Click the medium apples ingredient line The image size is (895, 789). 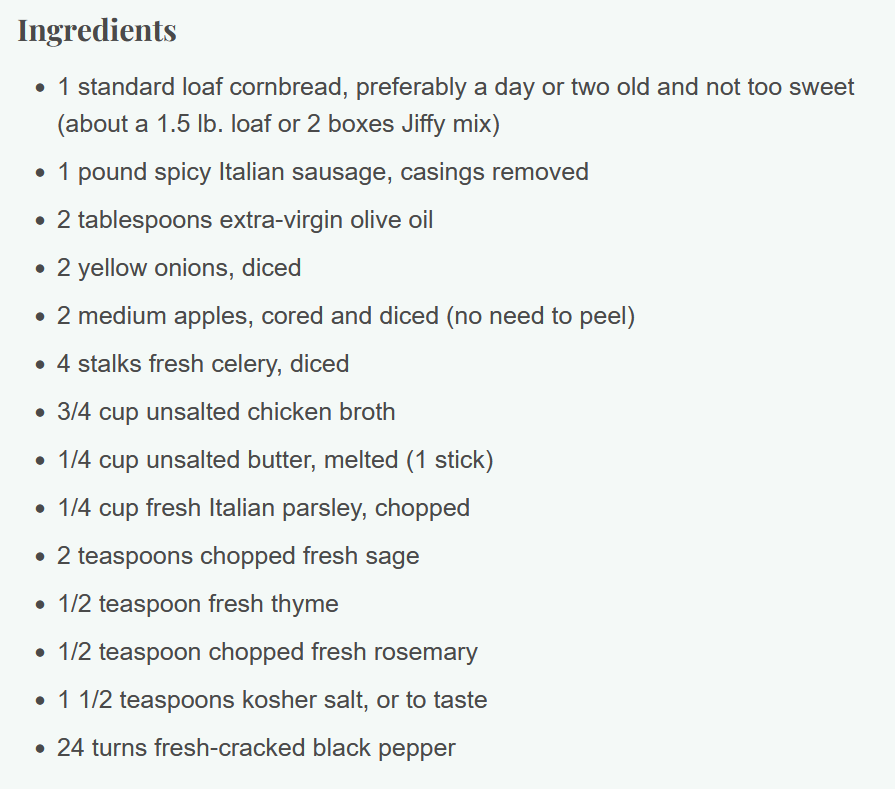point(346,316)
